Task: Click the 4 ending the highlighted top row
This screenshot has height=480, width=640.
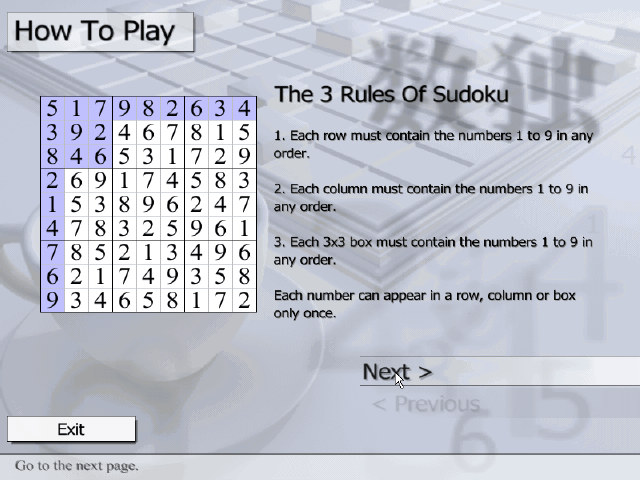Action: [x=244, y=109]
